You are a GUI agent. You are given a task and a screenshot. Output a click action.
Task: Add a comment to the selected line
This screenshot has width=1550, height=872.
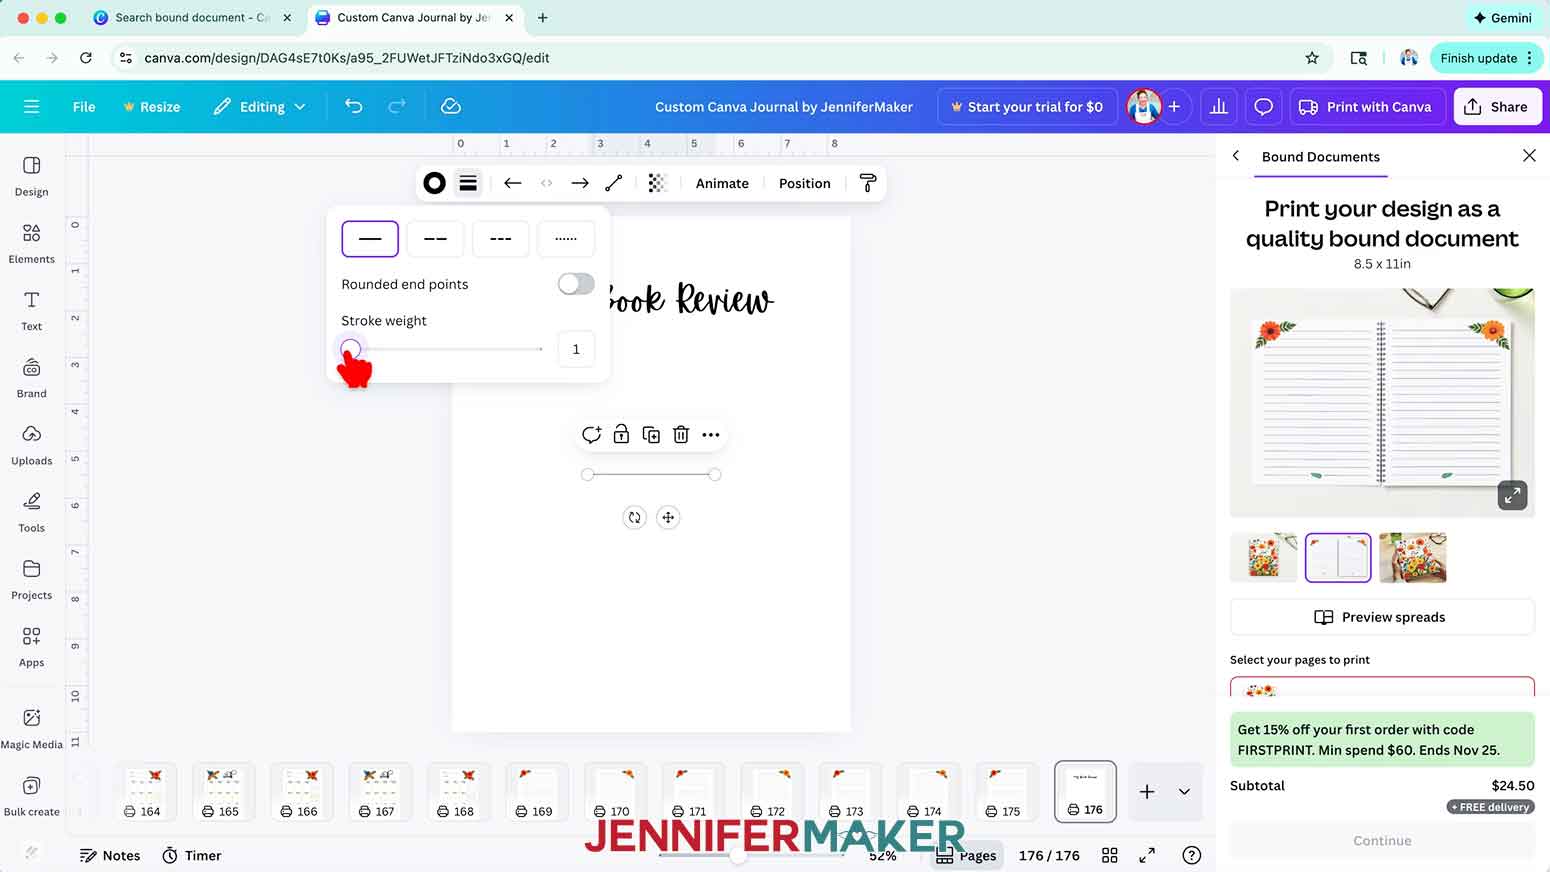point(592,434)
